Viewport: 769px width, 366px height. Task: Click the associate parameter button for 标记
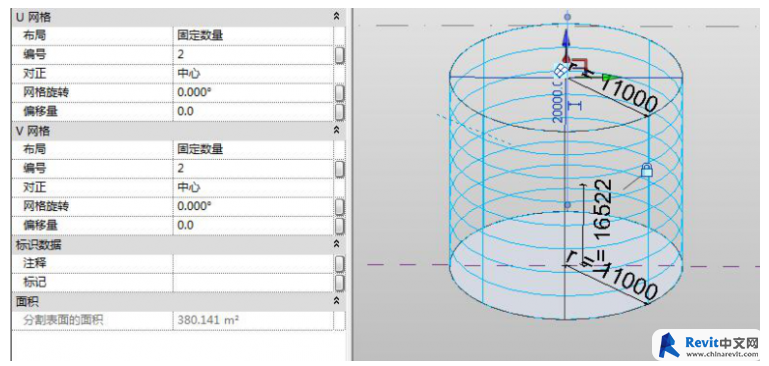point(339,283)
